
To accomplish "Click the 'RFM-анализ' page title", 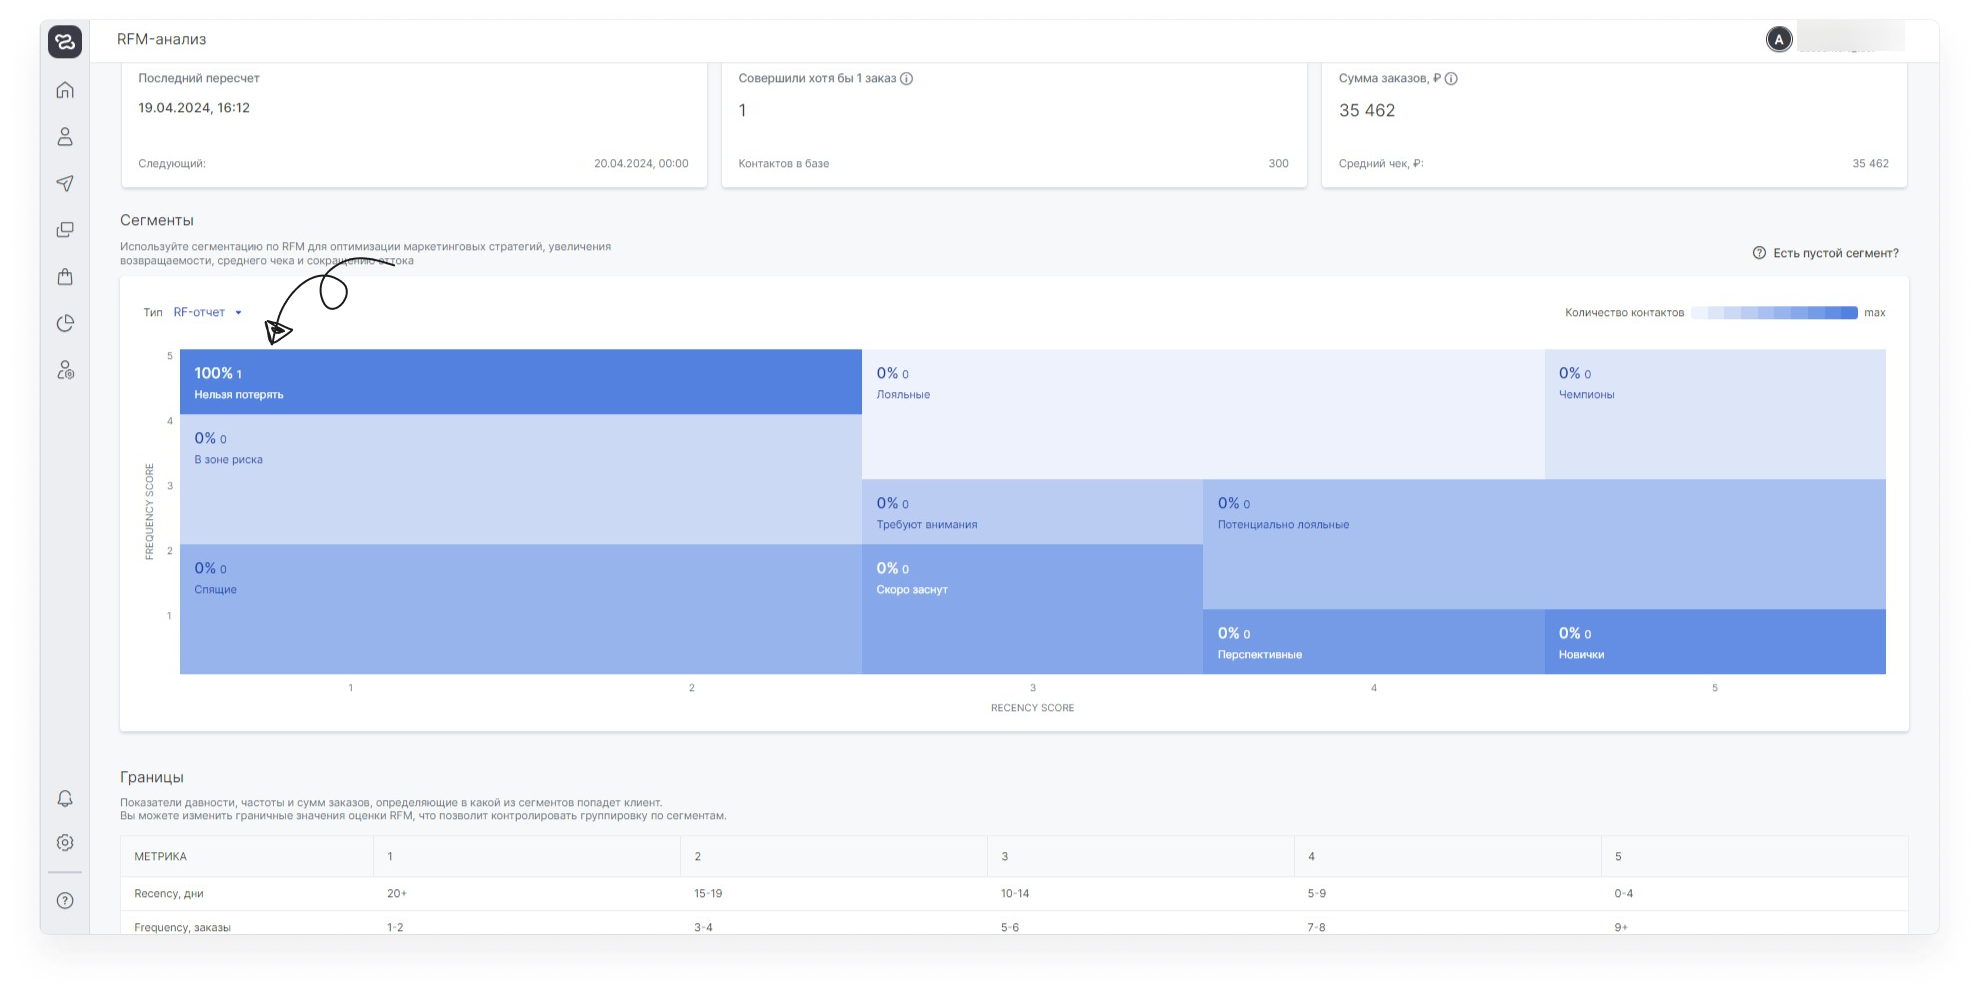I will coord(162,39).
